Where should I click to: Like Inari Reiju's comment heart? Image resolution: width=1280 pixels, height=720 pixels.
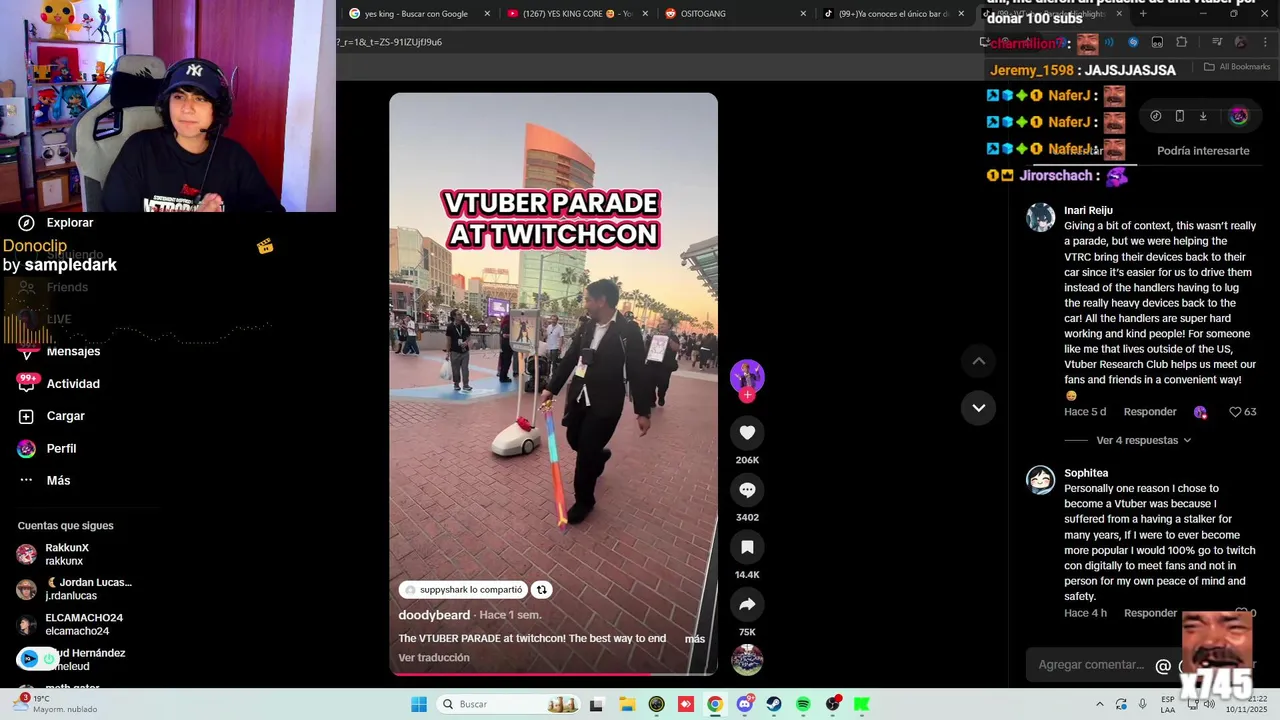pyautogui.click(x=1235, y=412)
